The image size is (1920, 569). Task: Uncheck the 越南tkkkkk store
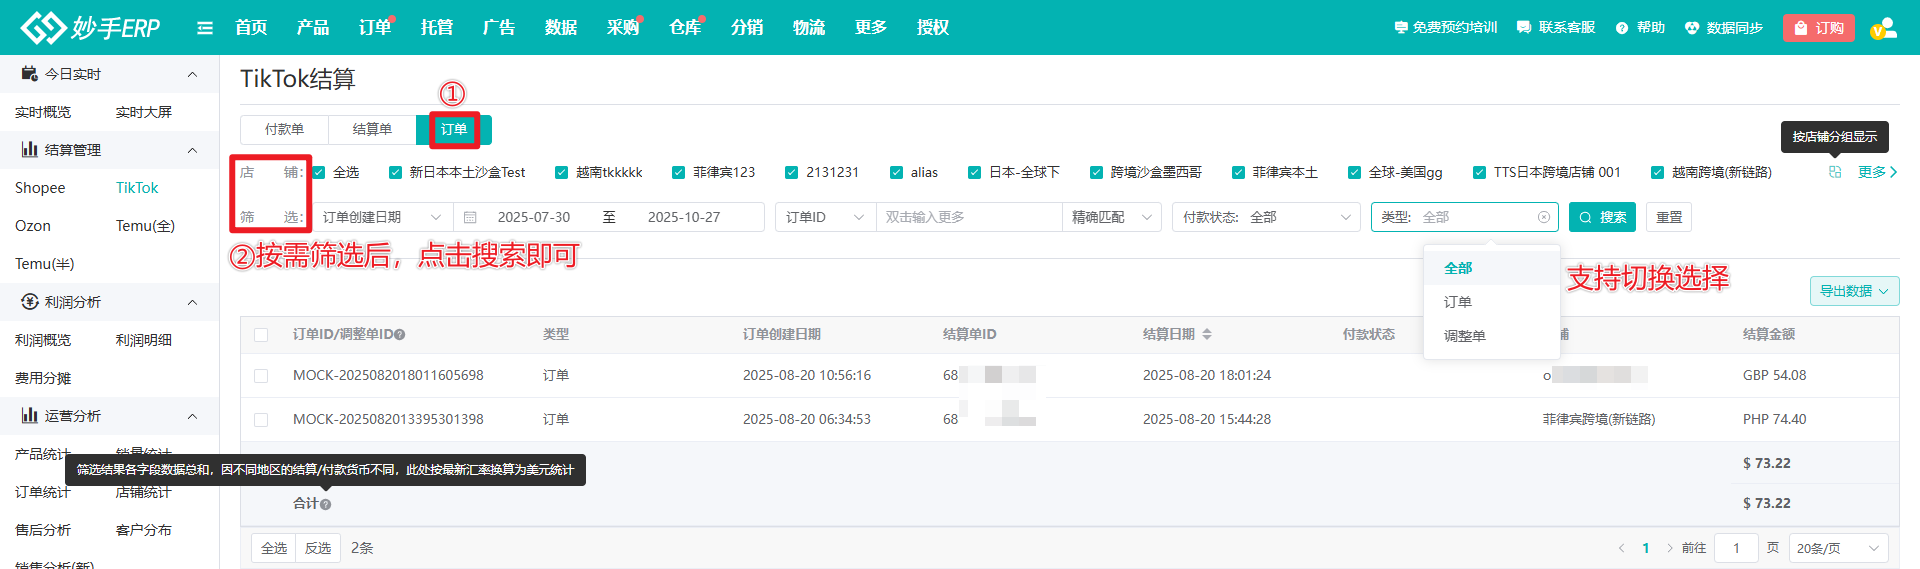(562, 172)
